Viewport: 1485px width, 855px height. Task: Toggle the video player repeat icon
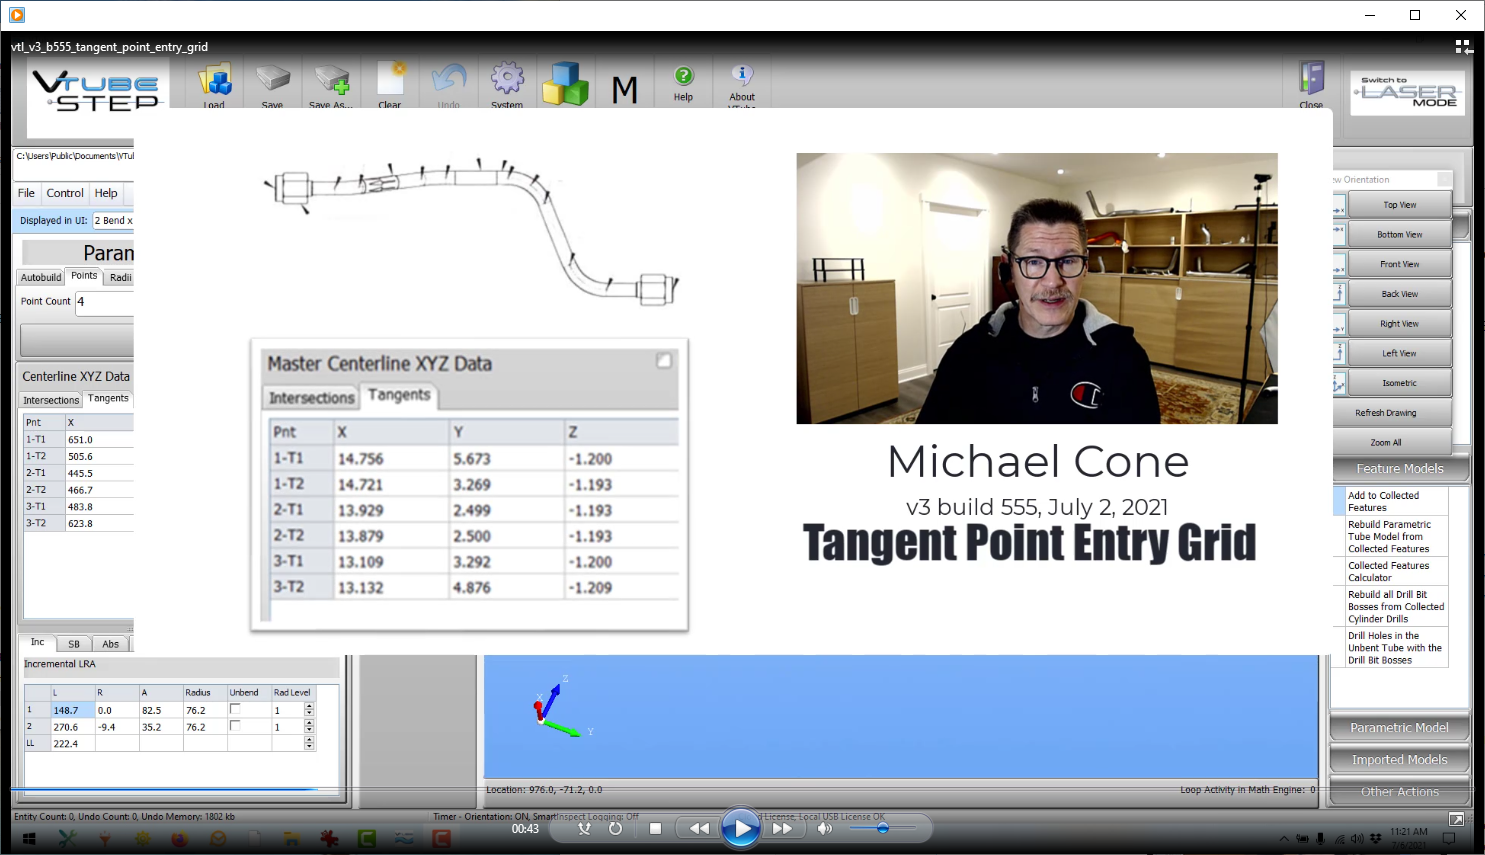pos(615,828)
